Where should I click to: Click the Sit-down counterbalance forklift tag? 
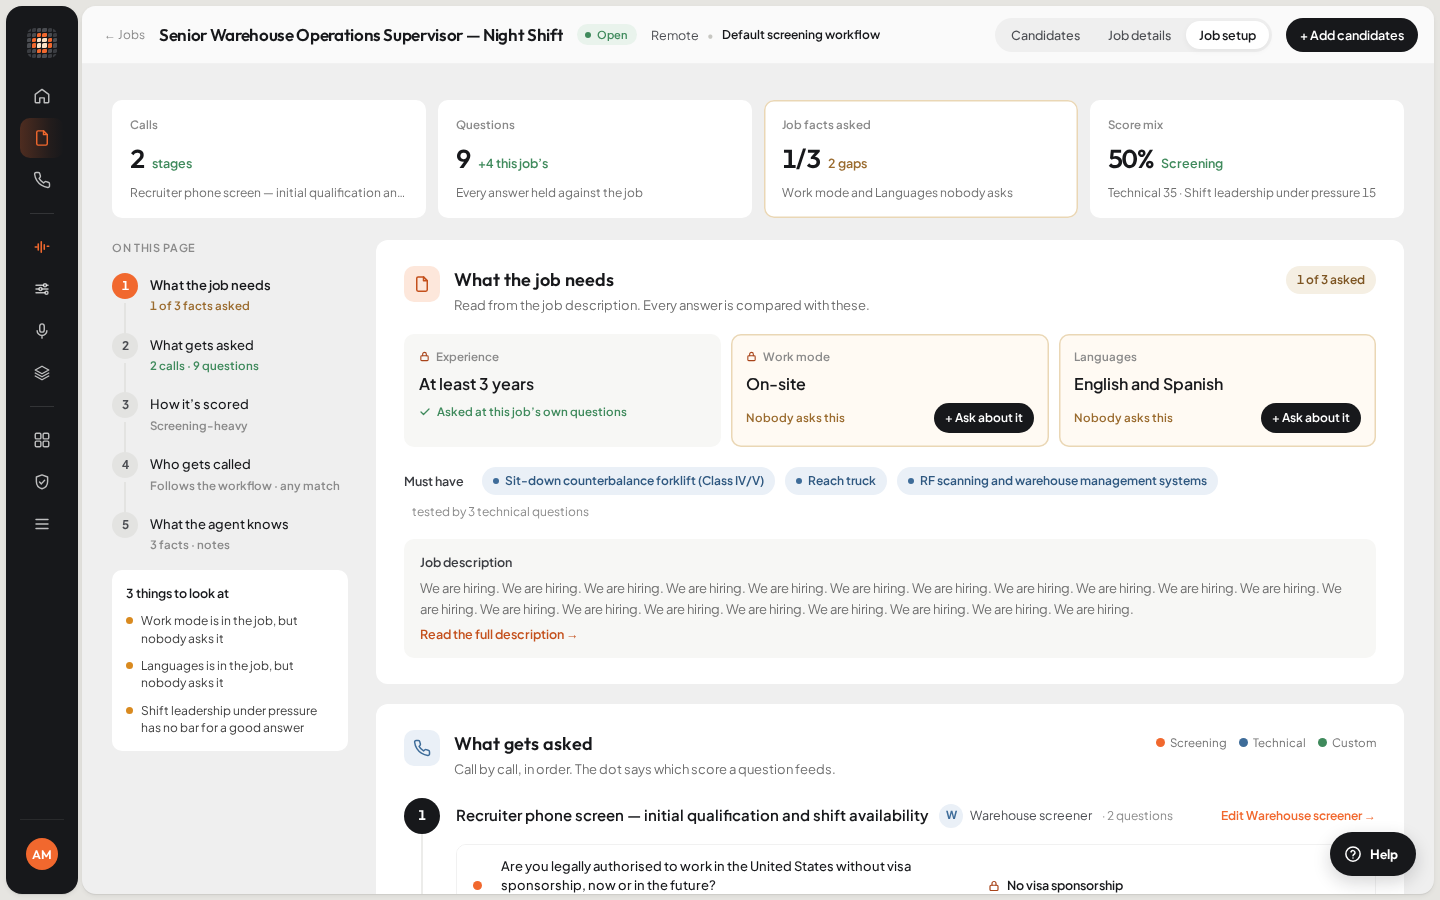pyautogui.click(x=628, y=481)
